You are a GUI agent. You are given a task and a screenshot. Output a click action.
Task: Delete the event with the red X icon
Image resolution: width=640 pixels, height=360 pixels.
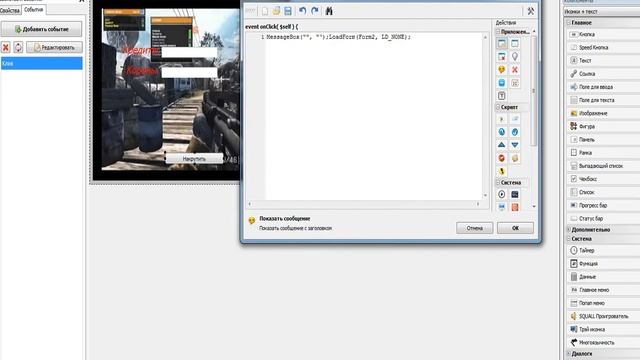[x=6, y=47]
